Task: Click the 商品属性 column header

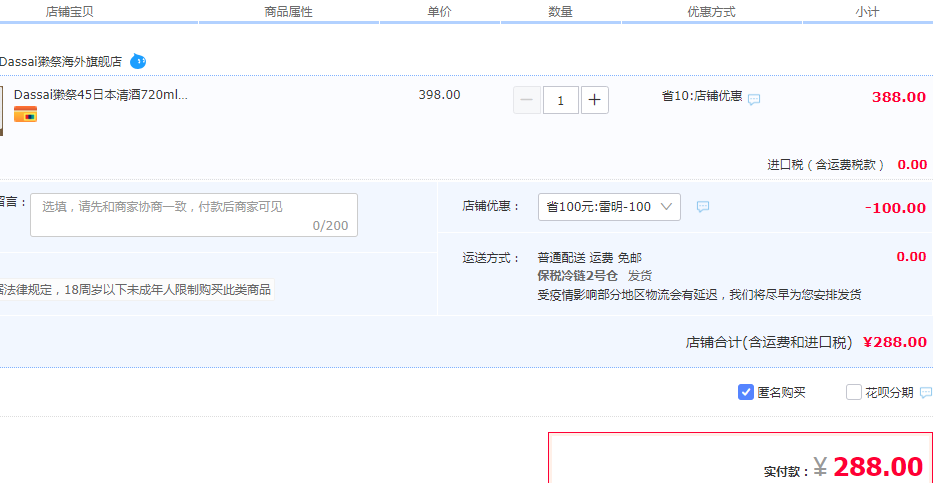Action: 288,11
